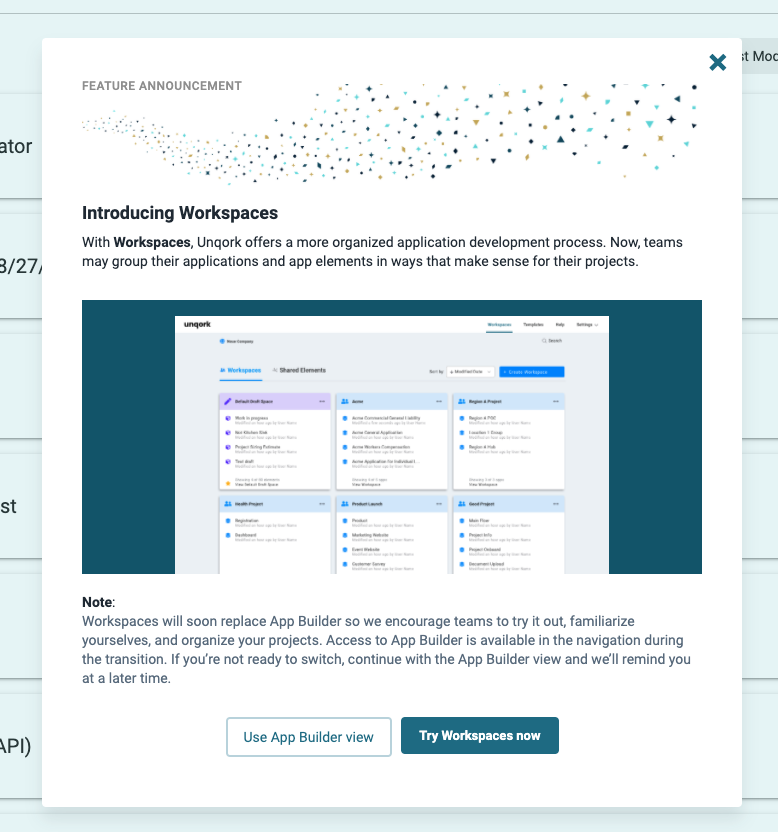Click the bold Note label

97,602
